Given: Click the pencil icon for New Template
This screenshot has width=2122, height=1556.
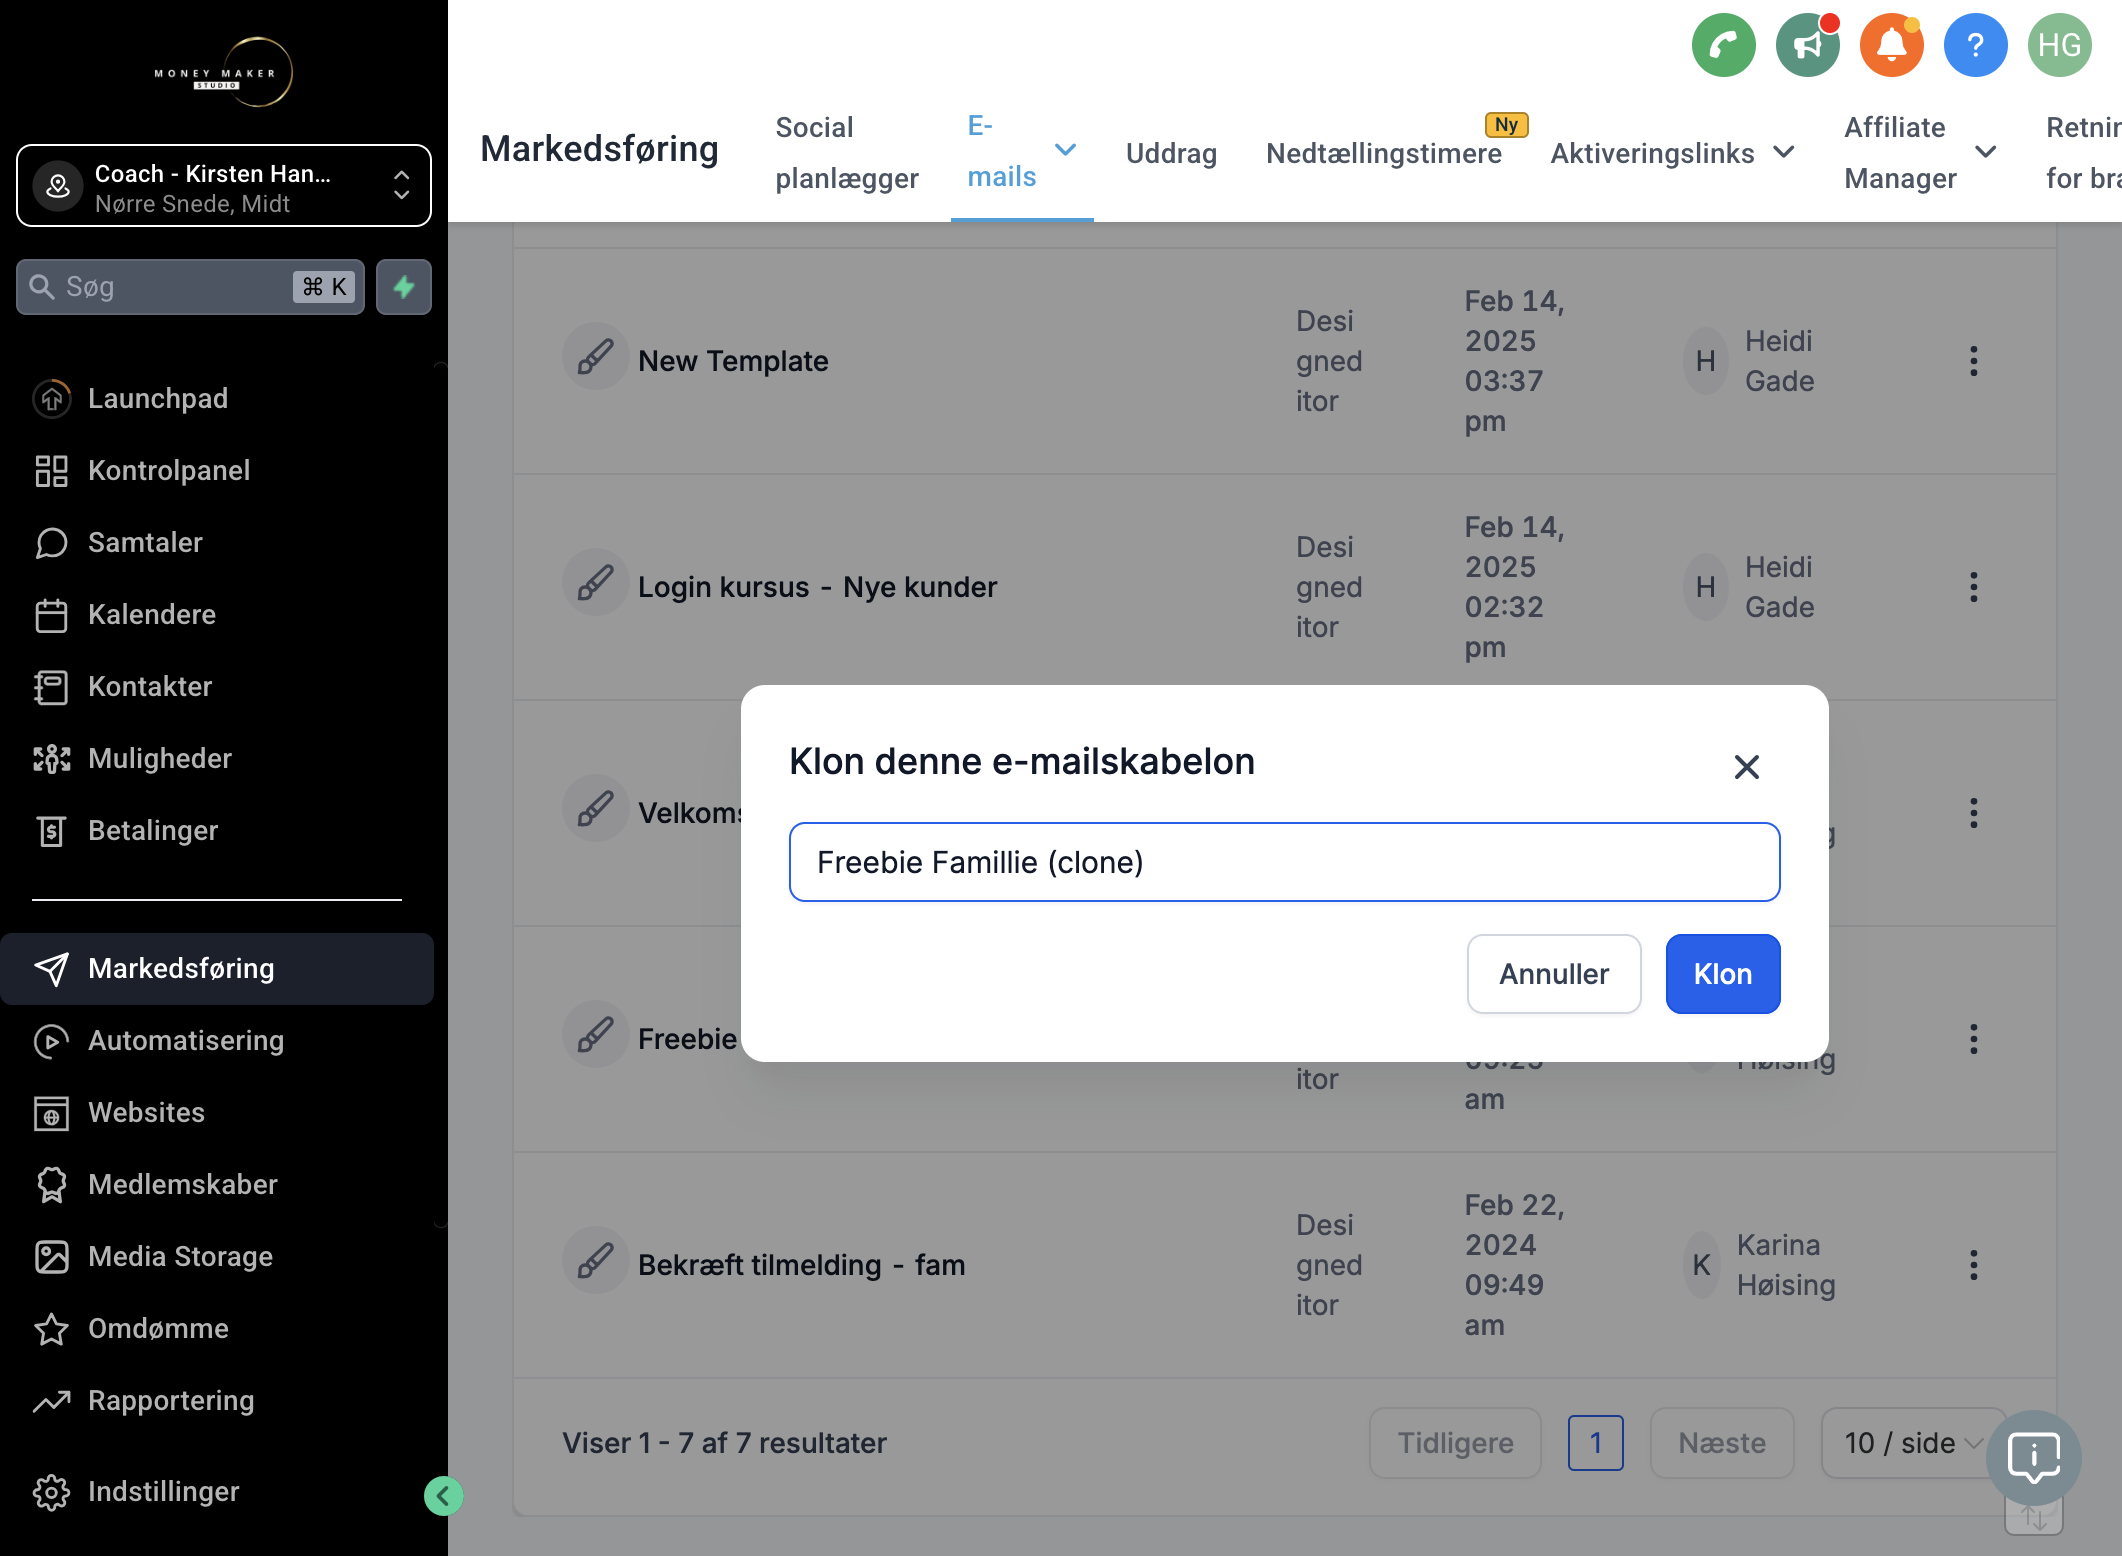Looking at the screenshot, I should [x=595, y=357].
